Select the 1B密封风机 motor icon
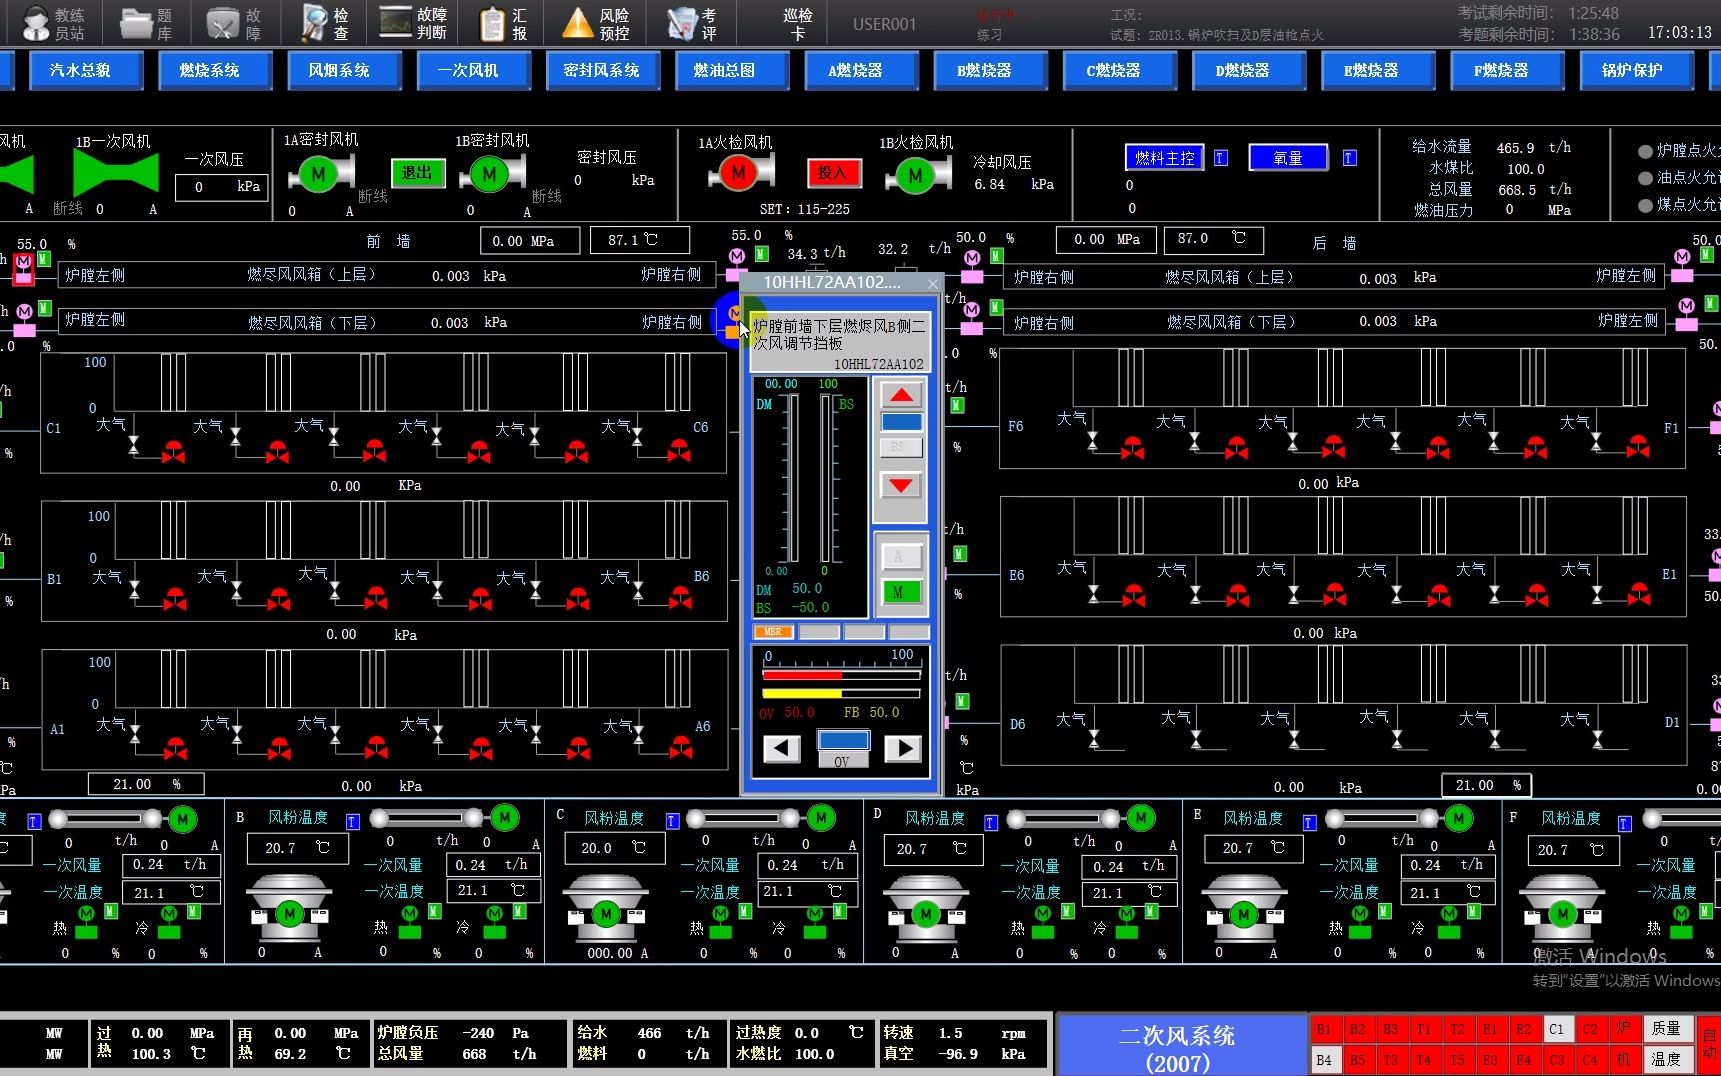This screenshot has height=1076, width=1721. (x=489, y=174)
